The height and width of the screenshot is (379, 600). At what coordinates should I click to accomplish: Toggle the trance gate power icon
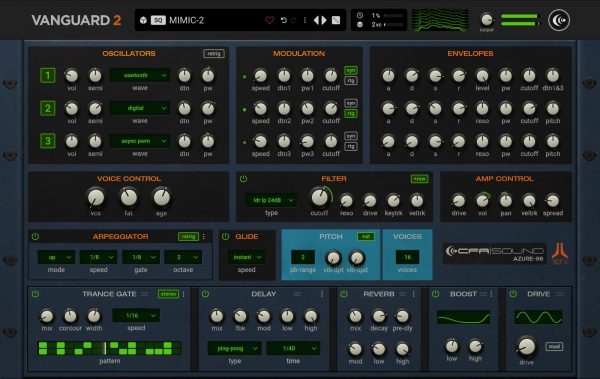point(35,294)
